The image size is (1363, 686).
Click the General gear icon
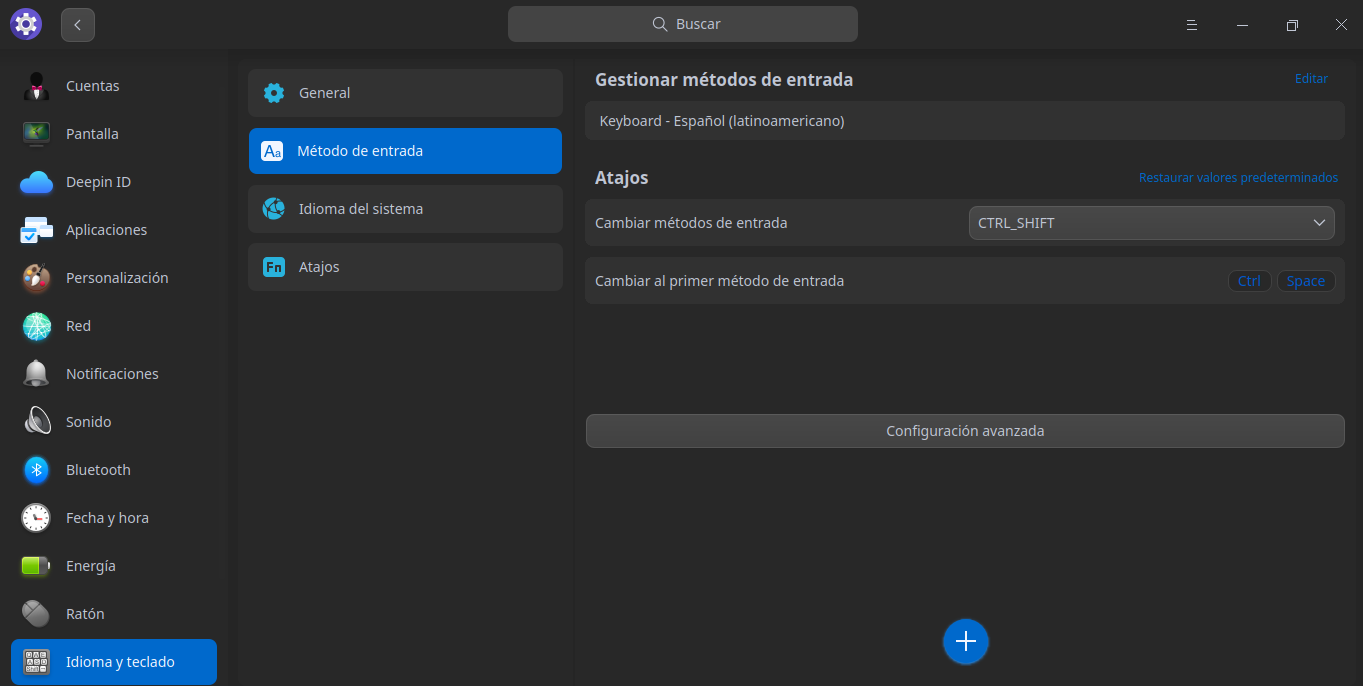click(x=274, y=93)
